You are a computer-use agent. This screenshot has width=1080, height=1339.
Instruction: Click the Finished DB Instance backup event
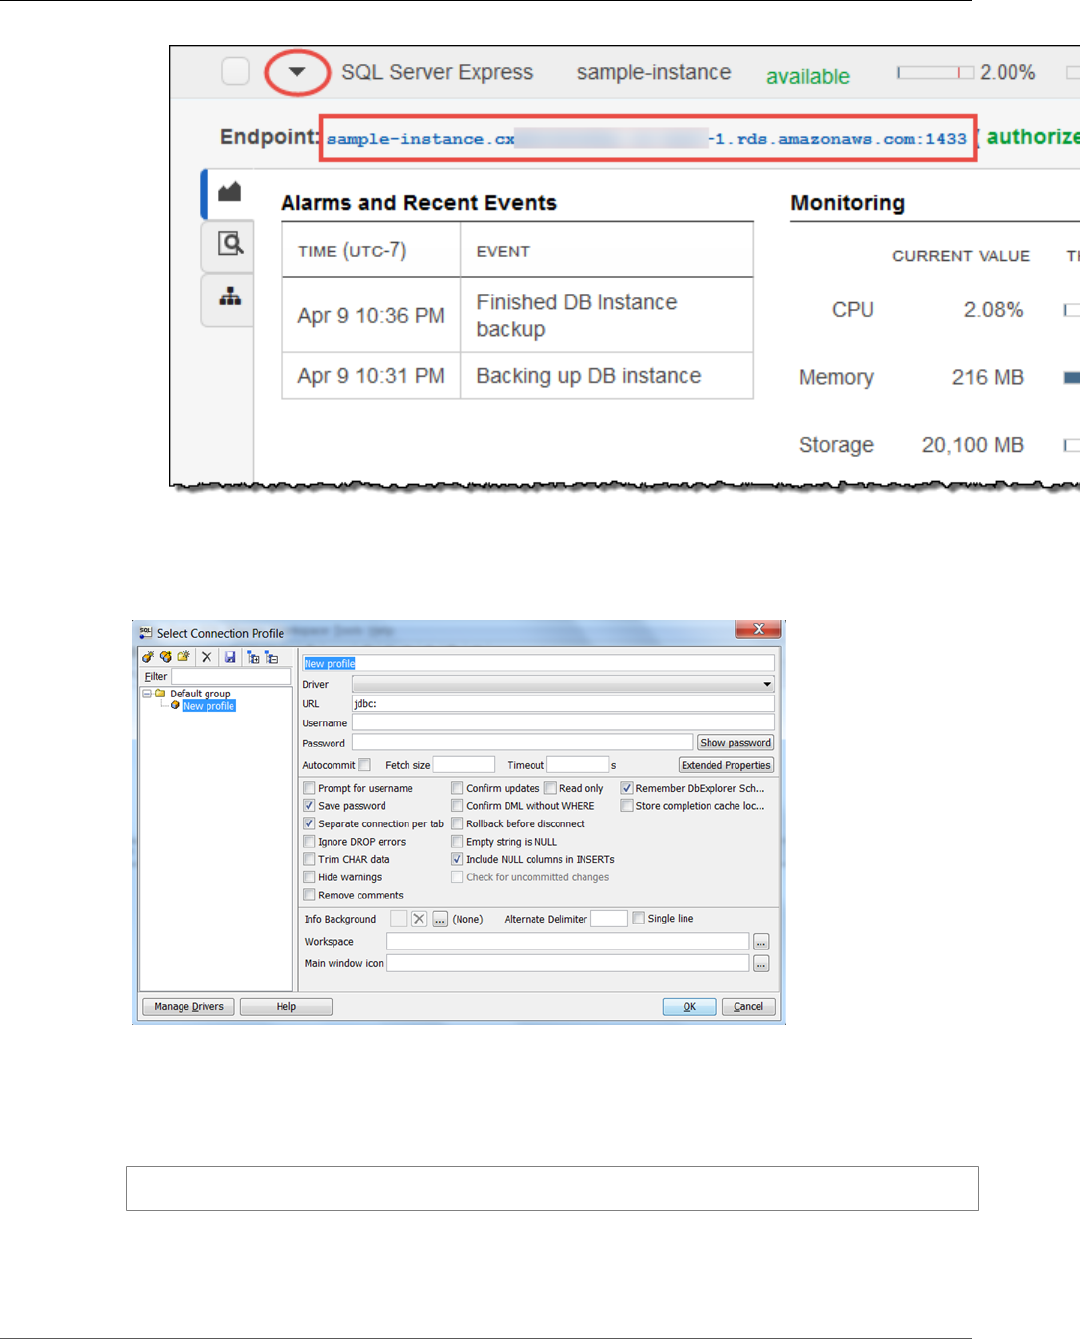click(x=576, y=315)
